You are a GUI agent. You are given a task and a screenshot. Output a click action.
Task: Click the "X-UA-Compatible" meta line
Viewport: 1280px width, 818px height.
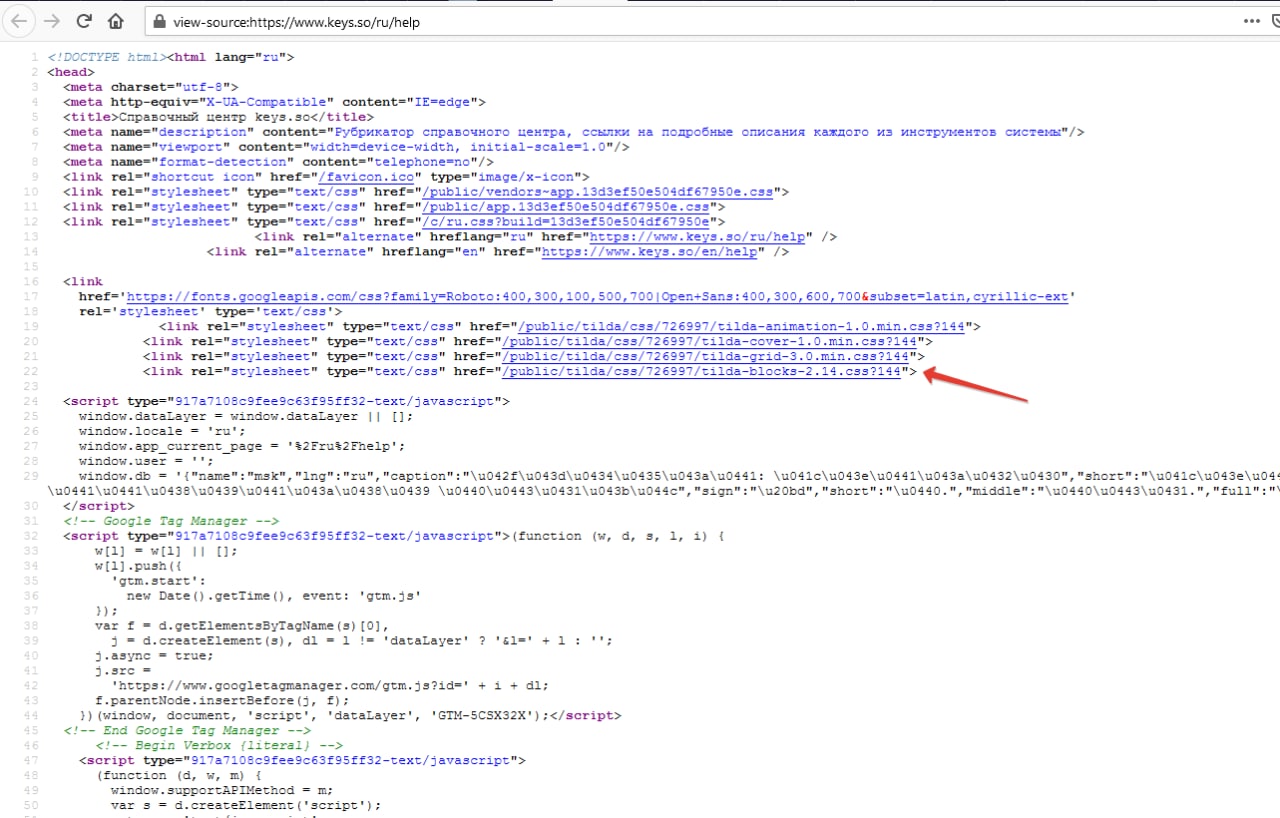[274, 102]
